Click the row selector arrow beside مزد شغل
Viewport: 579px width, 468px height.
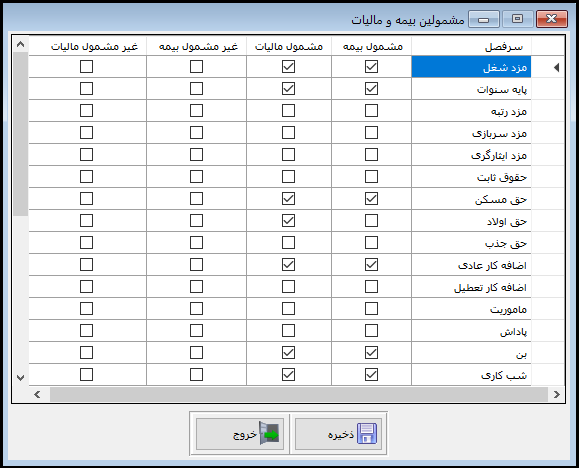click(x=556, y=67)
